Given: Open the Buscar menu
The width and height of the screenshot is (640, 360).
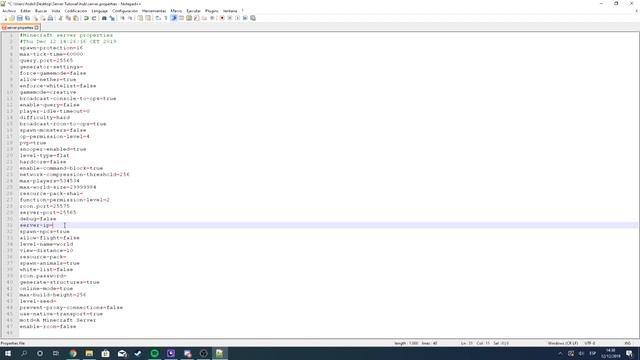Looking at the screenshot, I should (x=41, y=11).
